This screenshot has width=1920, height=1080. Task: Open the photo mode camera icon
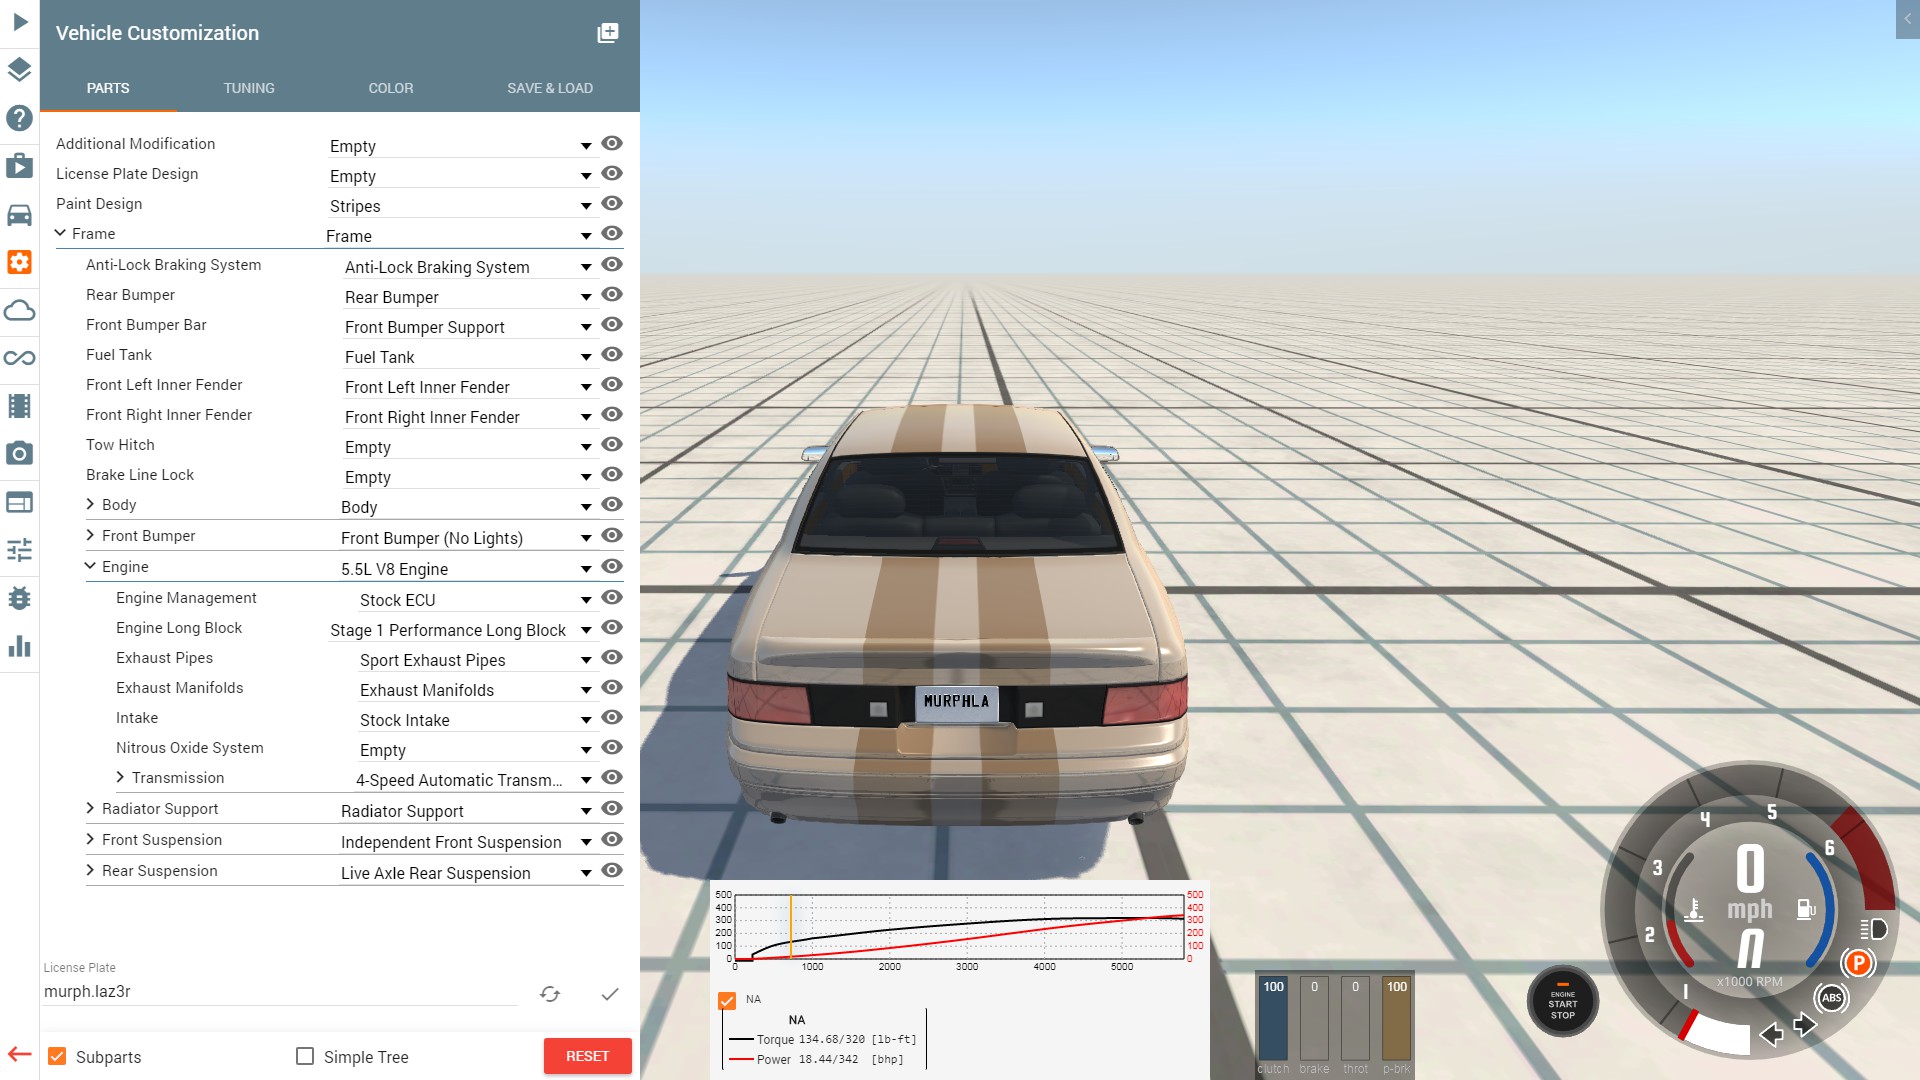click(x=20, y=454)
